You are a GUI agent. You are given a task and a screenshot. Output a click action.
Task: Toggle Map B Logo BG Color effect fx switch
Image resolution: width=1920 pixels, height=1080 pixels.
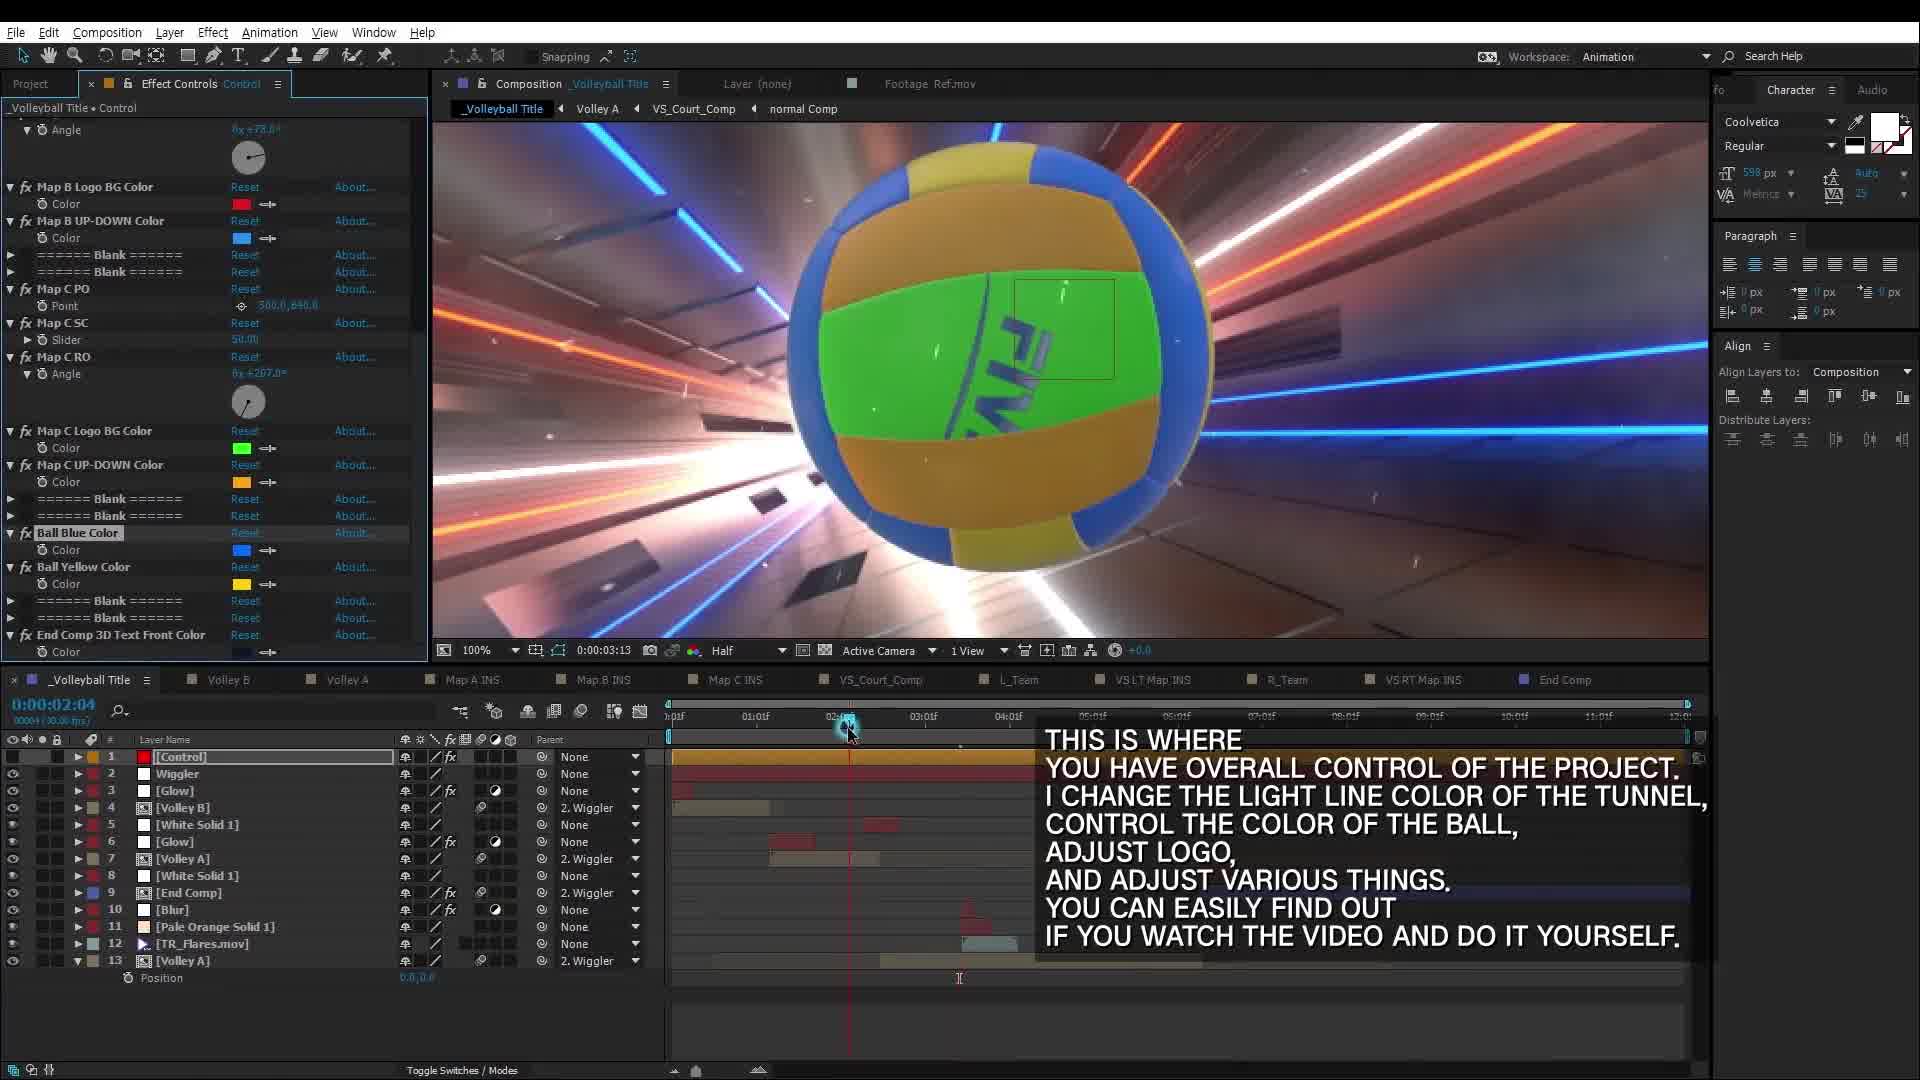click(26, 187)
